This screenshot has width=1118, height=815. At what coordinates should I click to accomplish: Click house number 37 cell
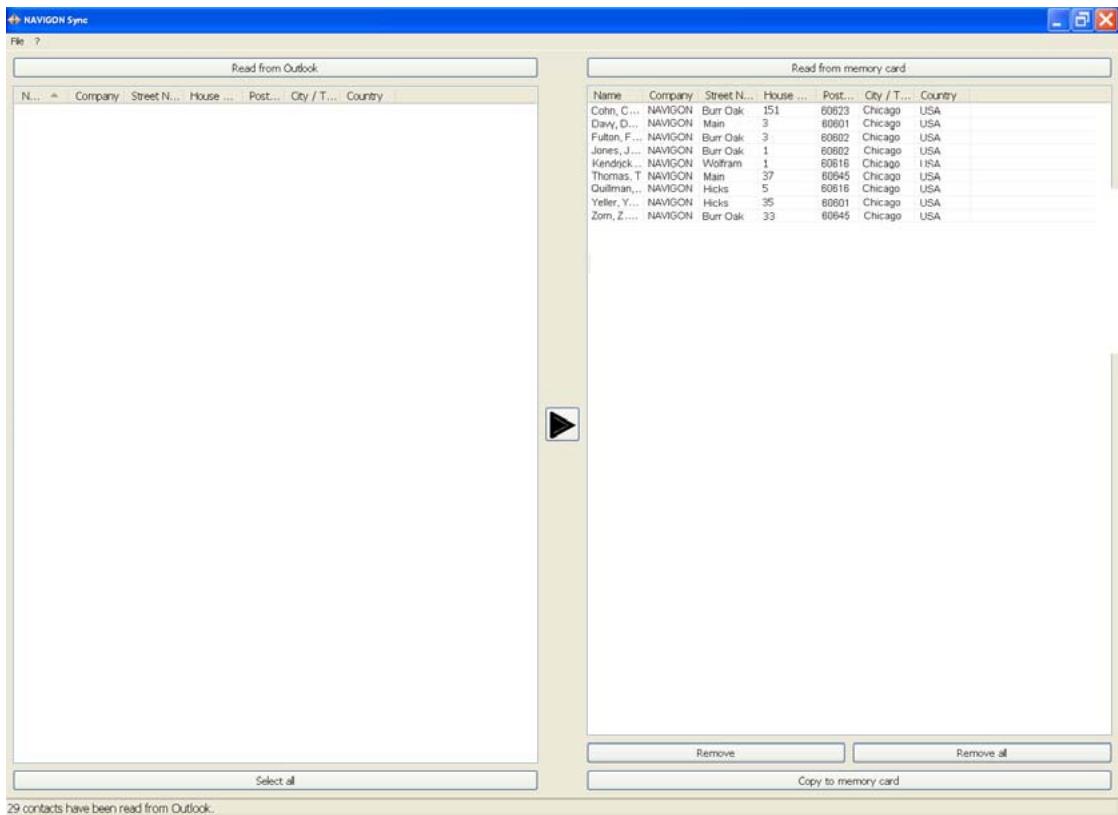tap(768, 176)
